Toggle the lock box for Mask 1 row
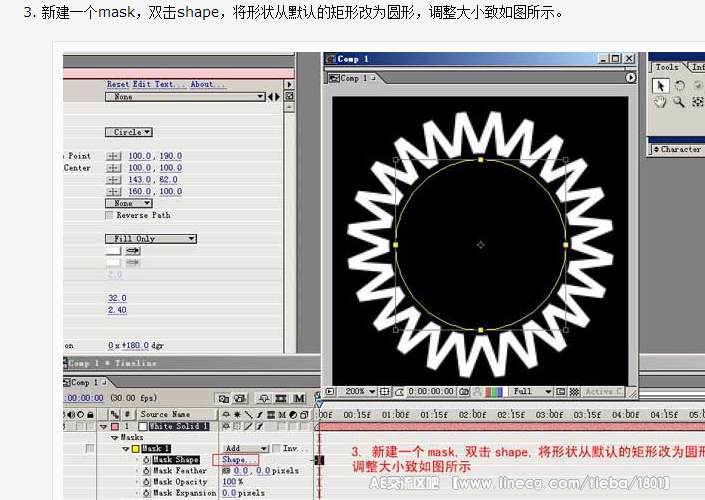This screenshot has width=705, height=500. [x=90, y=448]
